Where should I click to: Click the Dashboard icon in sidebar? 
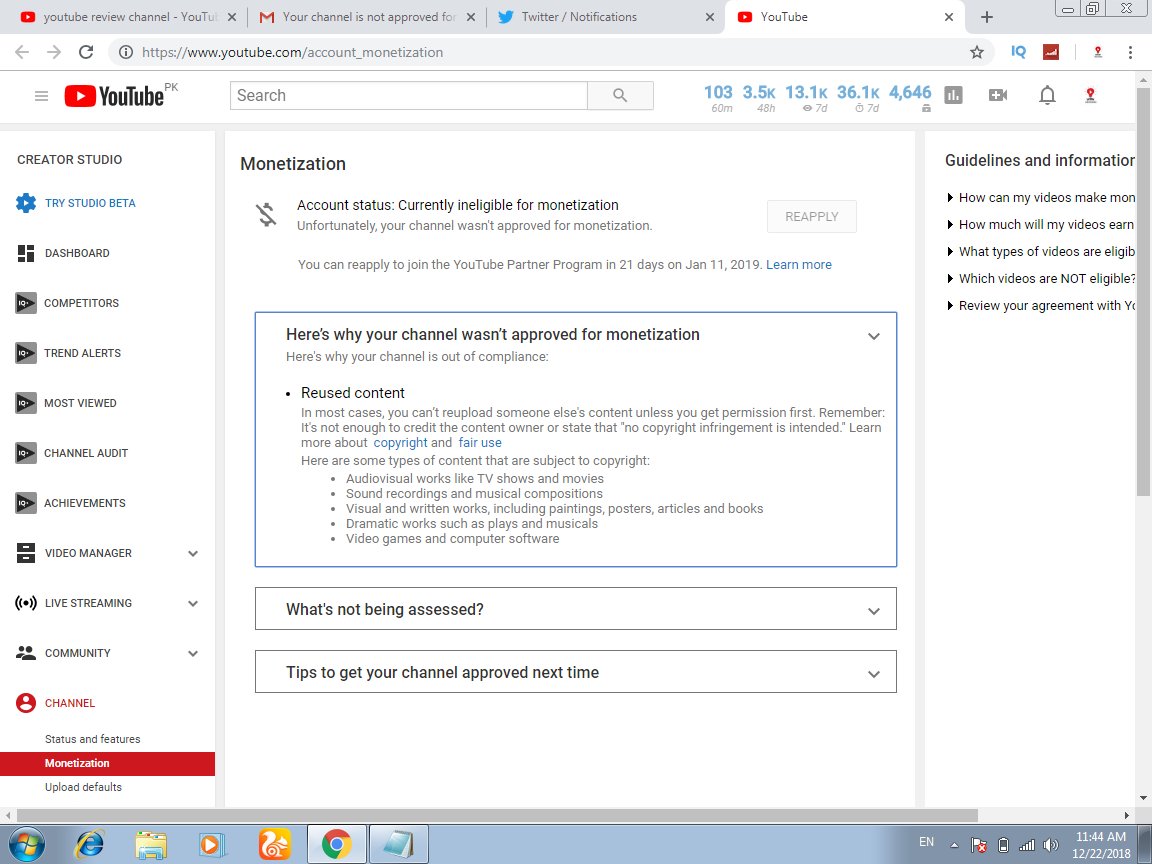click(x=26, y=253)
